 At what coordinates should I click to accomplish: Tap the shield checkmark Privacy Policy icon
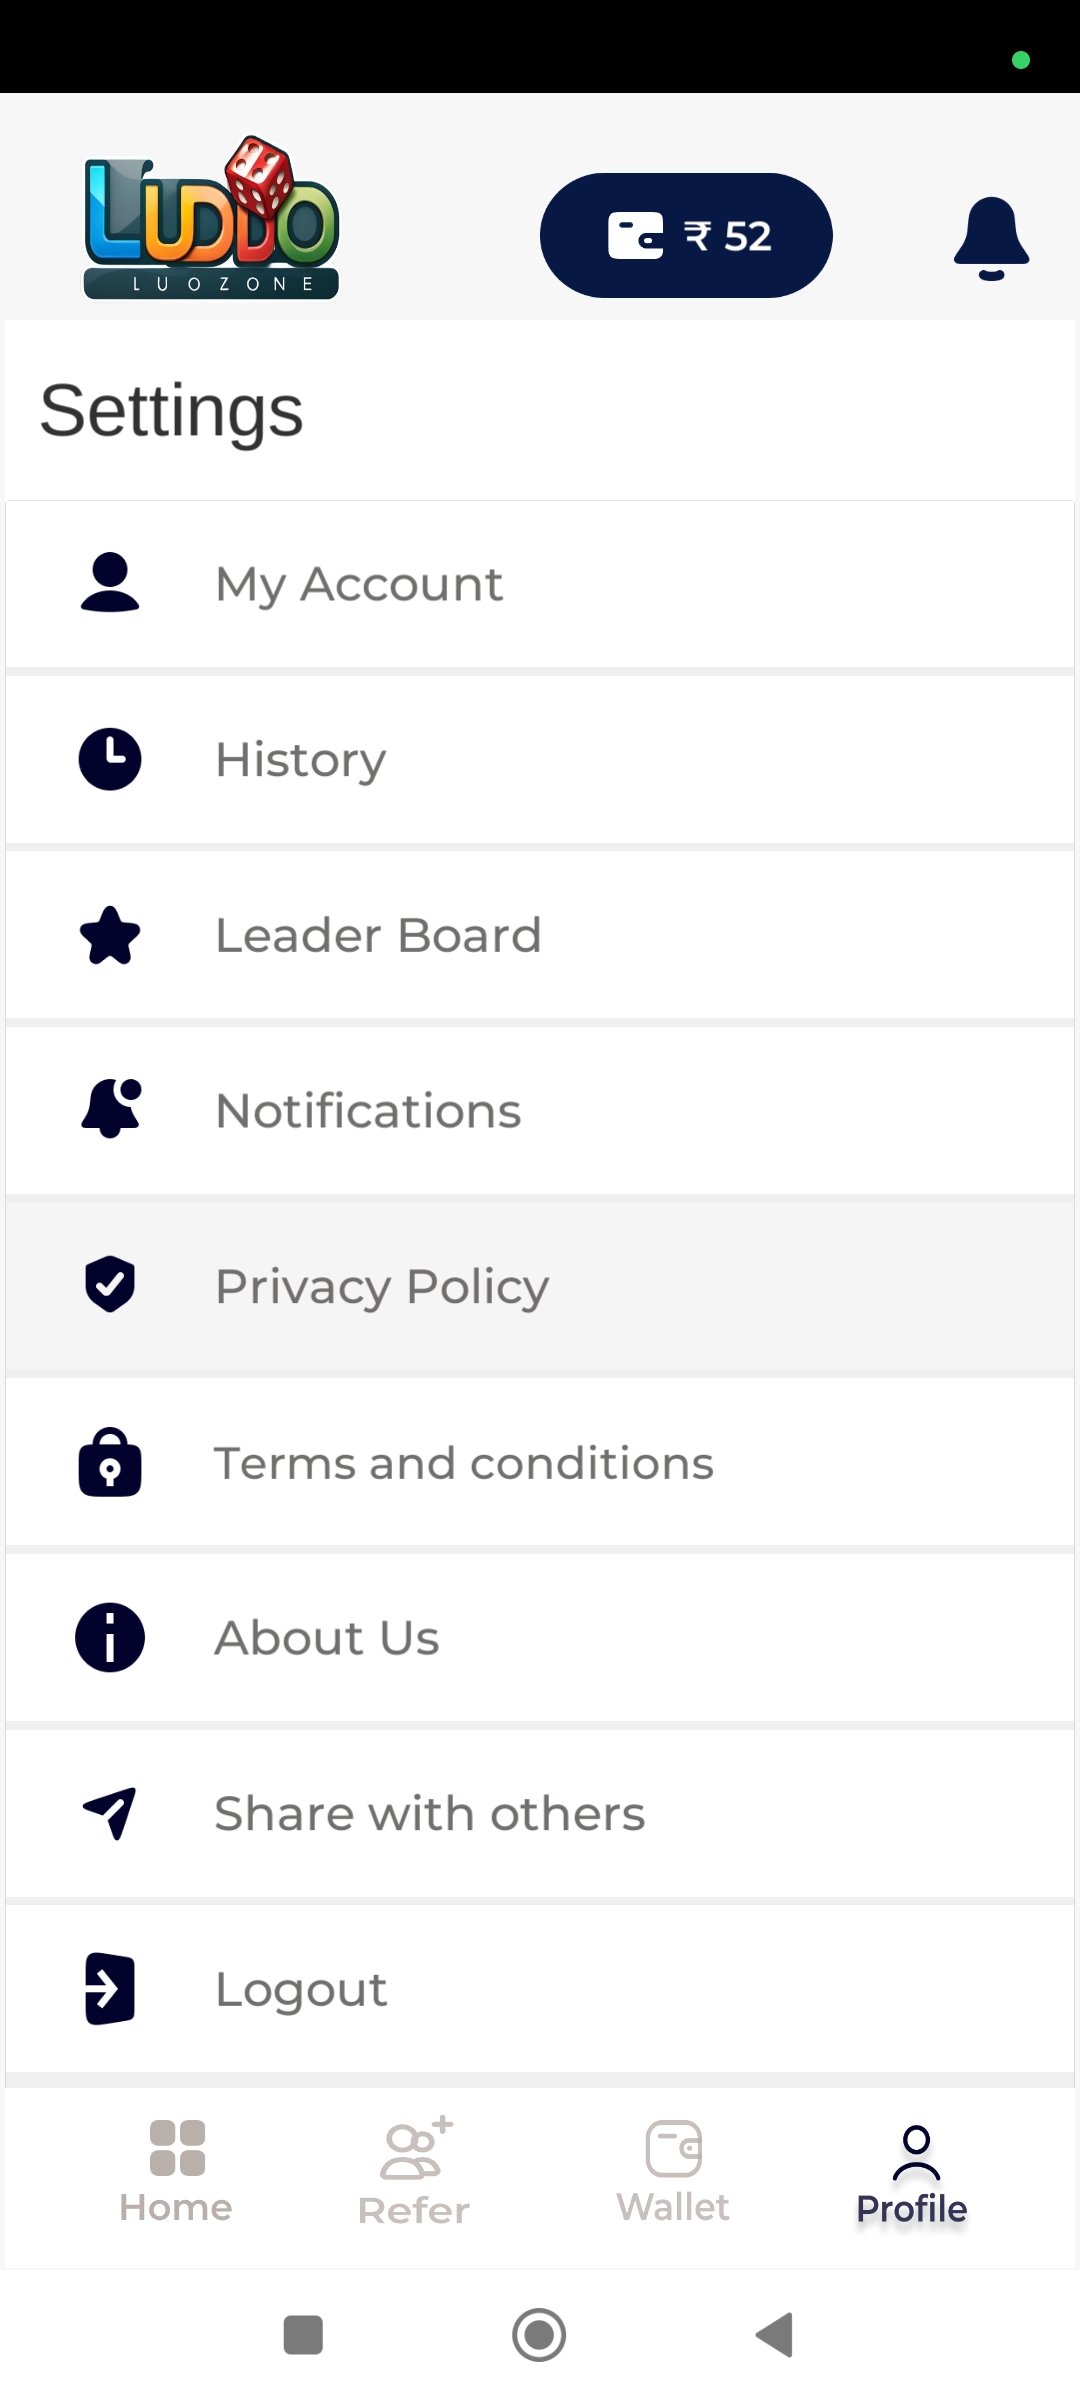110,1284
